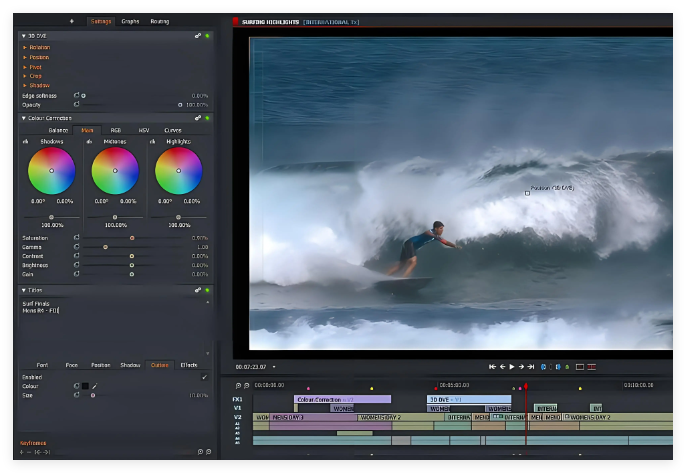This screenshot has width=686, height=473.
Task: Select the Colour Correction clip on FX1
Action: (x=343, y=399)
